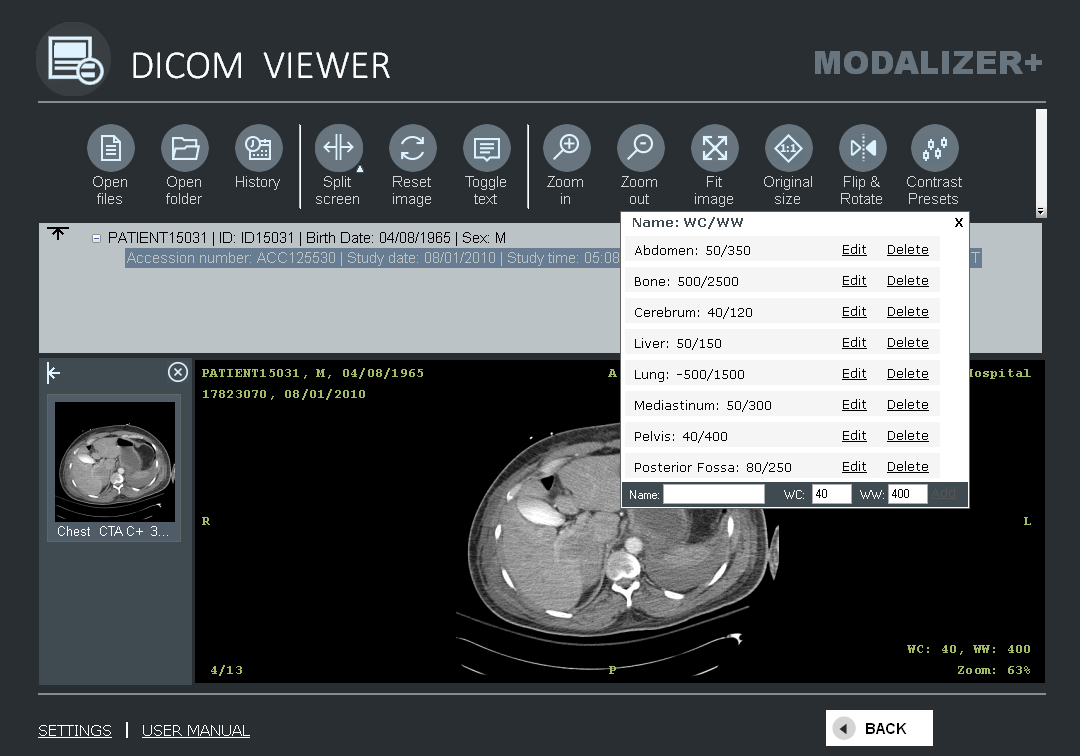Select the Lung -500/1500 preset

click(x=689, y=374)
